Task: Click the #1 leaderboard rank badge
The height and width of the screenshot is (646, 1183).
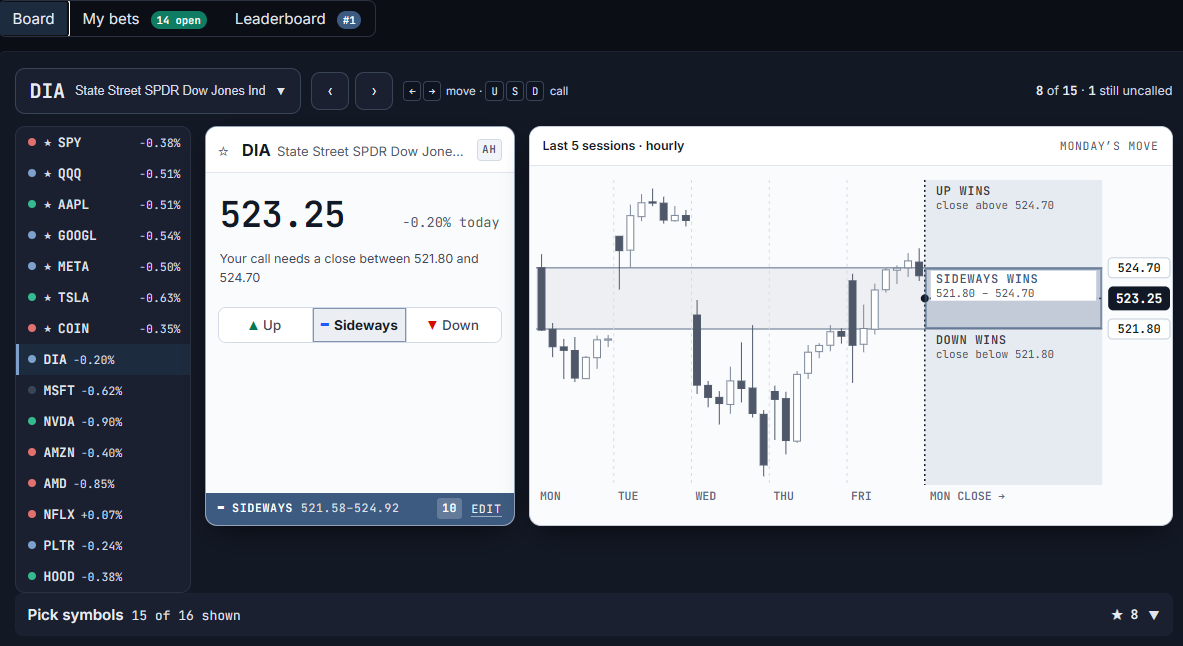Action: [x=349, y=20]
